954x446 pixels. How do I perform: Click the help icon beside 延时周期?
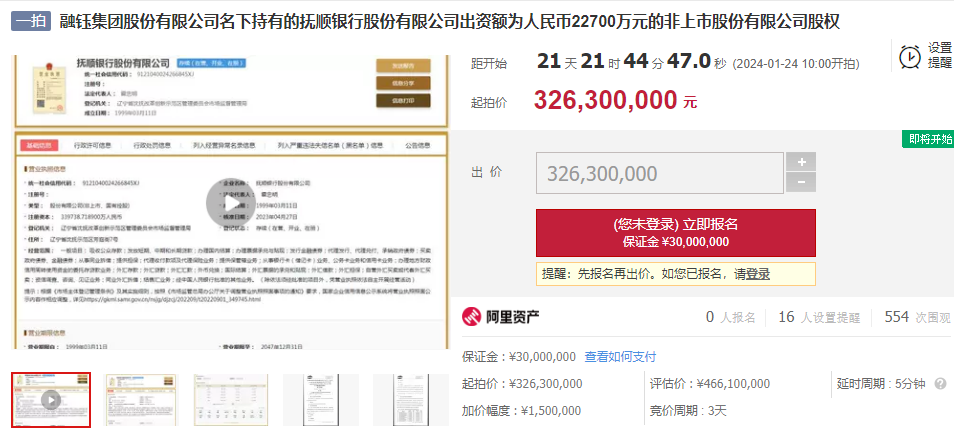[x=941, y=384]
